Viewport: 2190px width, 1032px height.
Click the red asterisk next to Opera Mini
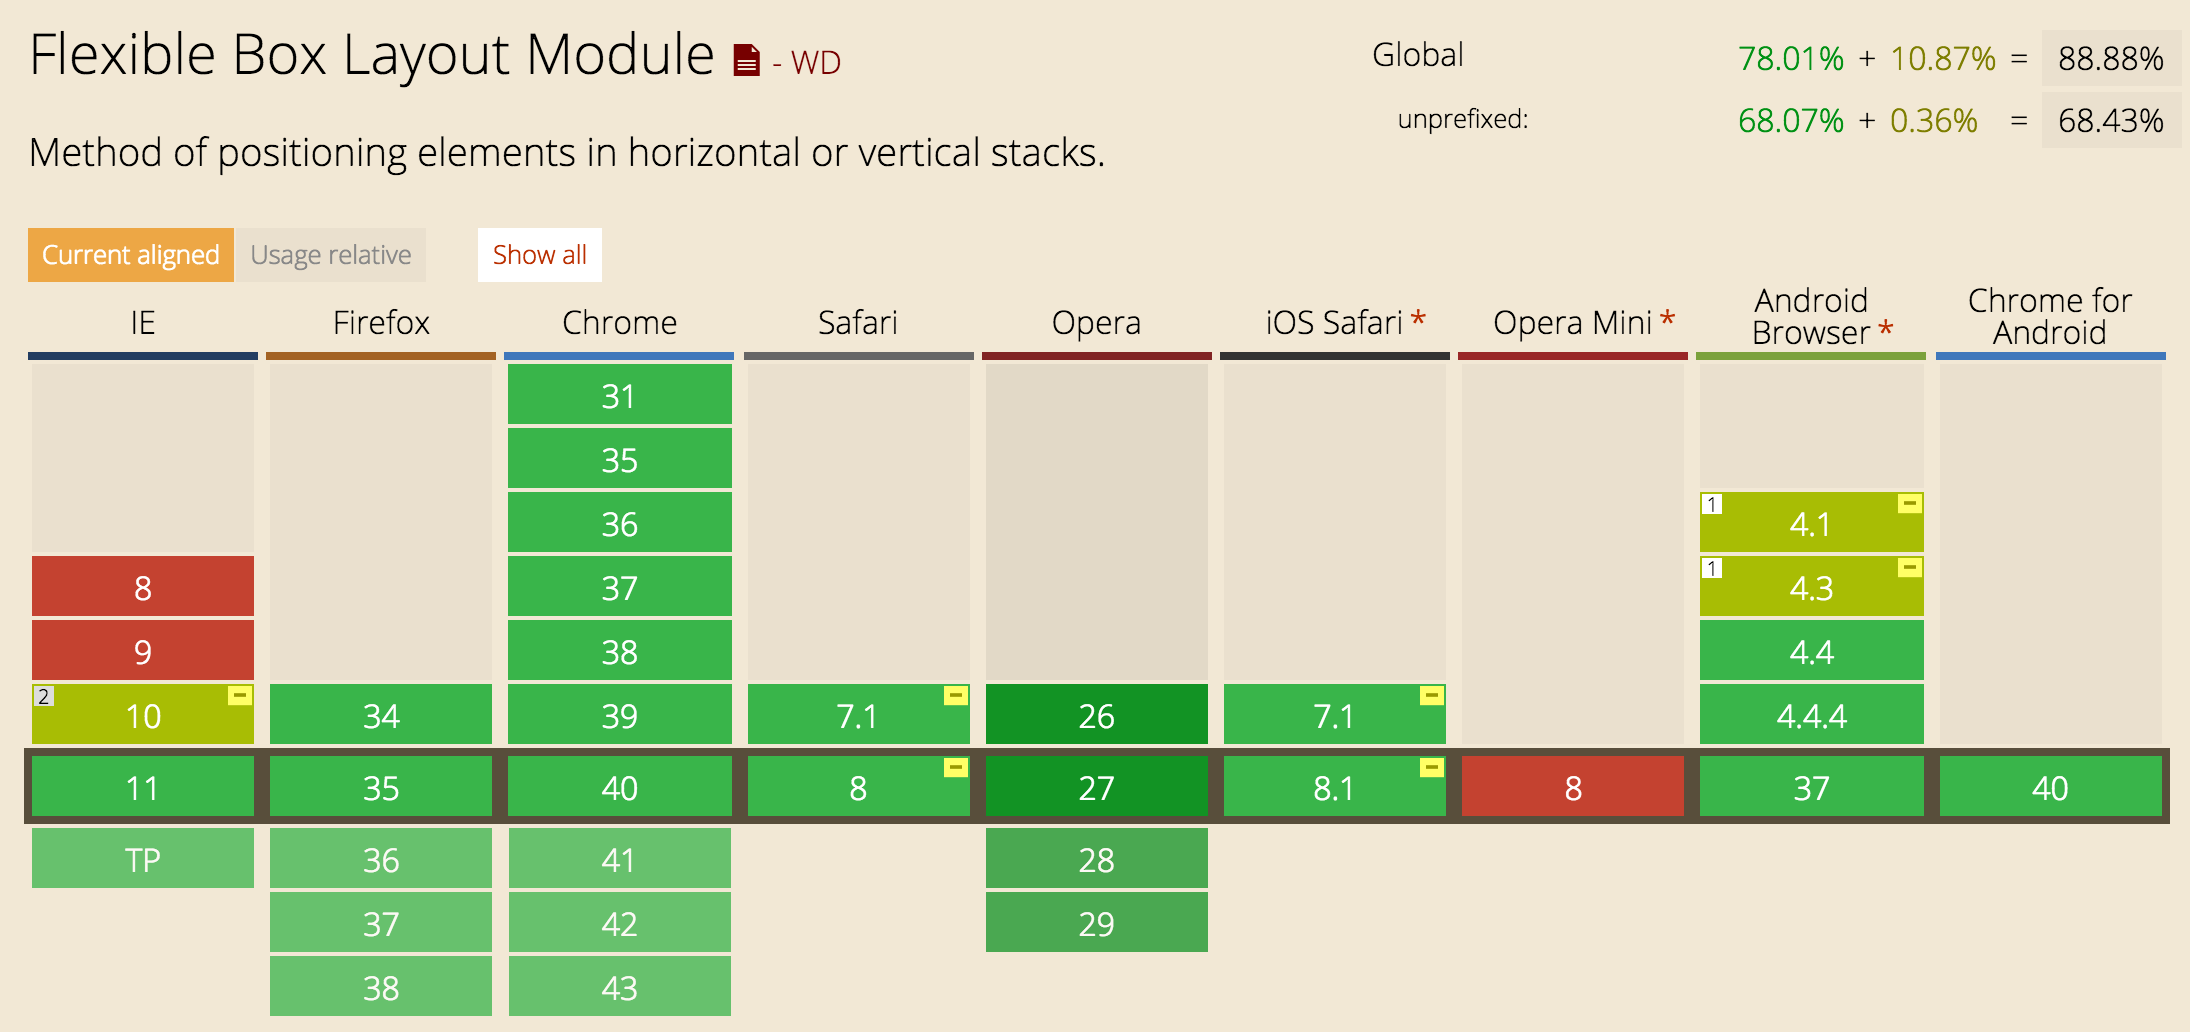pos(1667,320)
